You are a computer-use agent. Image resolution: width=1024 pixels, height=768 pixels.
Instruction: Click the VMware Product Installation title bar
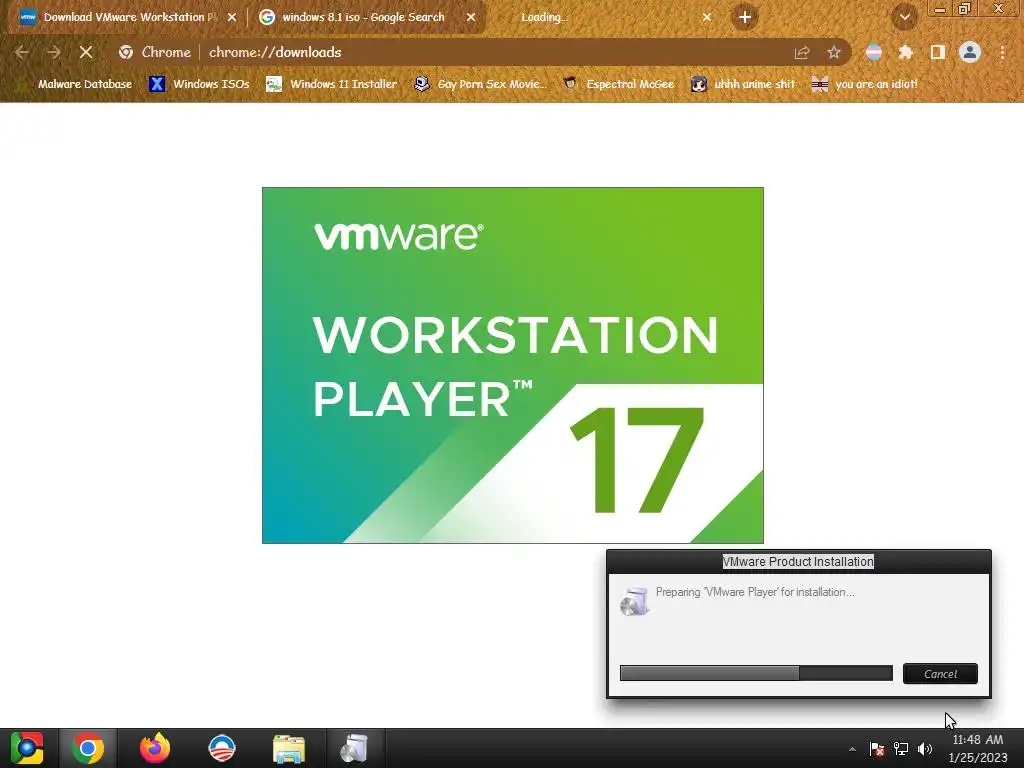[798, 562]
